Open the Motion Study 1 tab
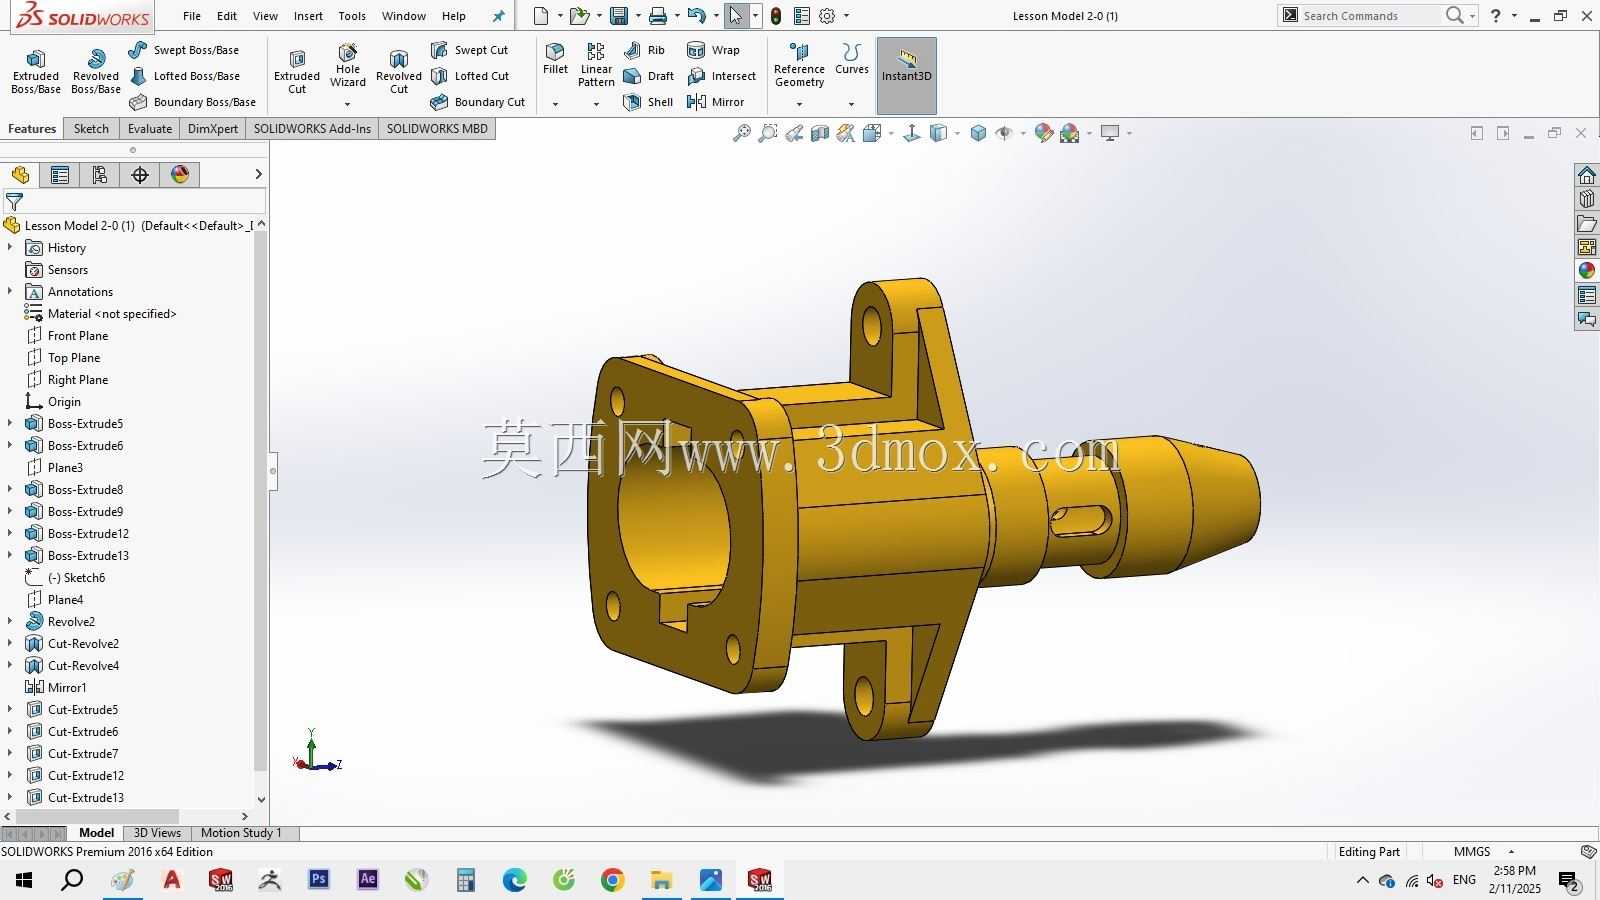Screen dimensions: 1600x900 [241, 833]
